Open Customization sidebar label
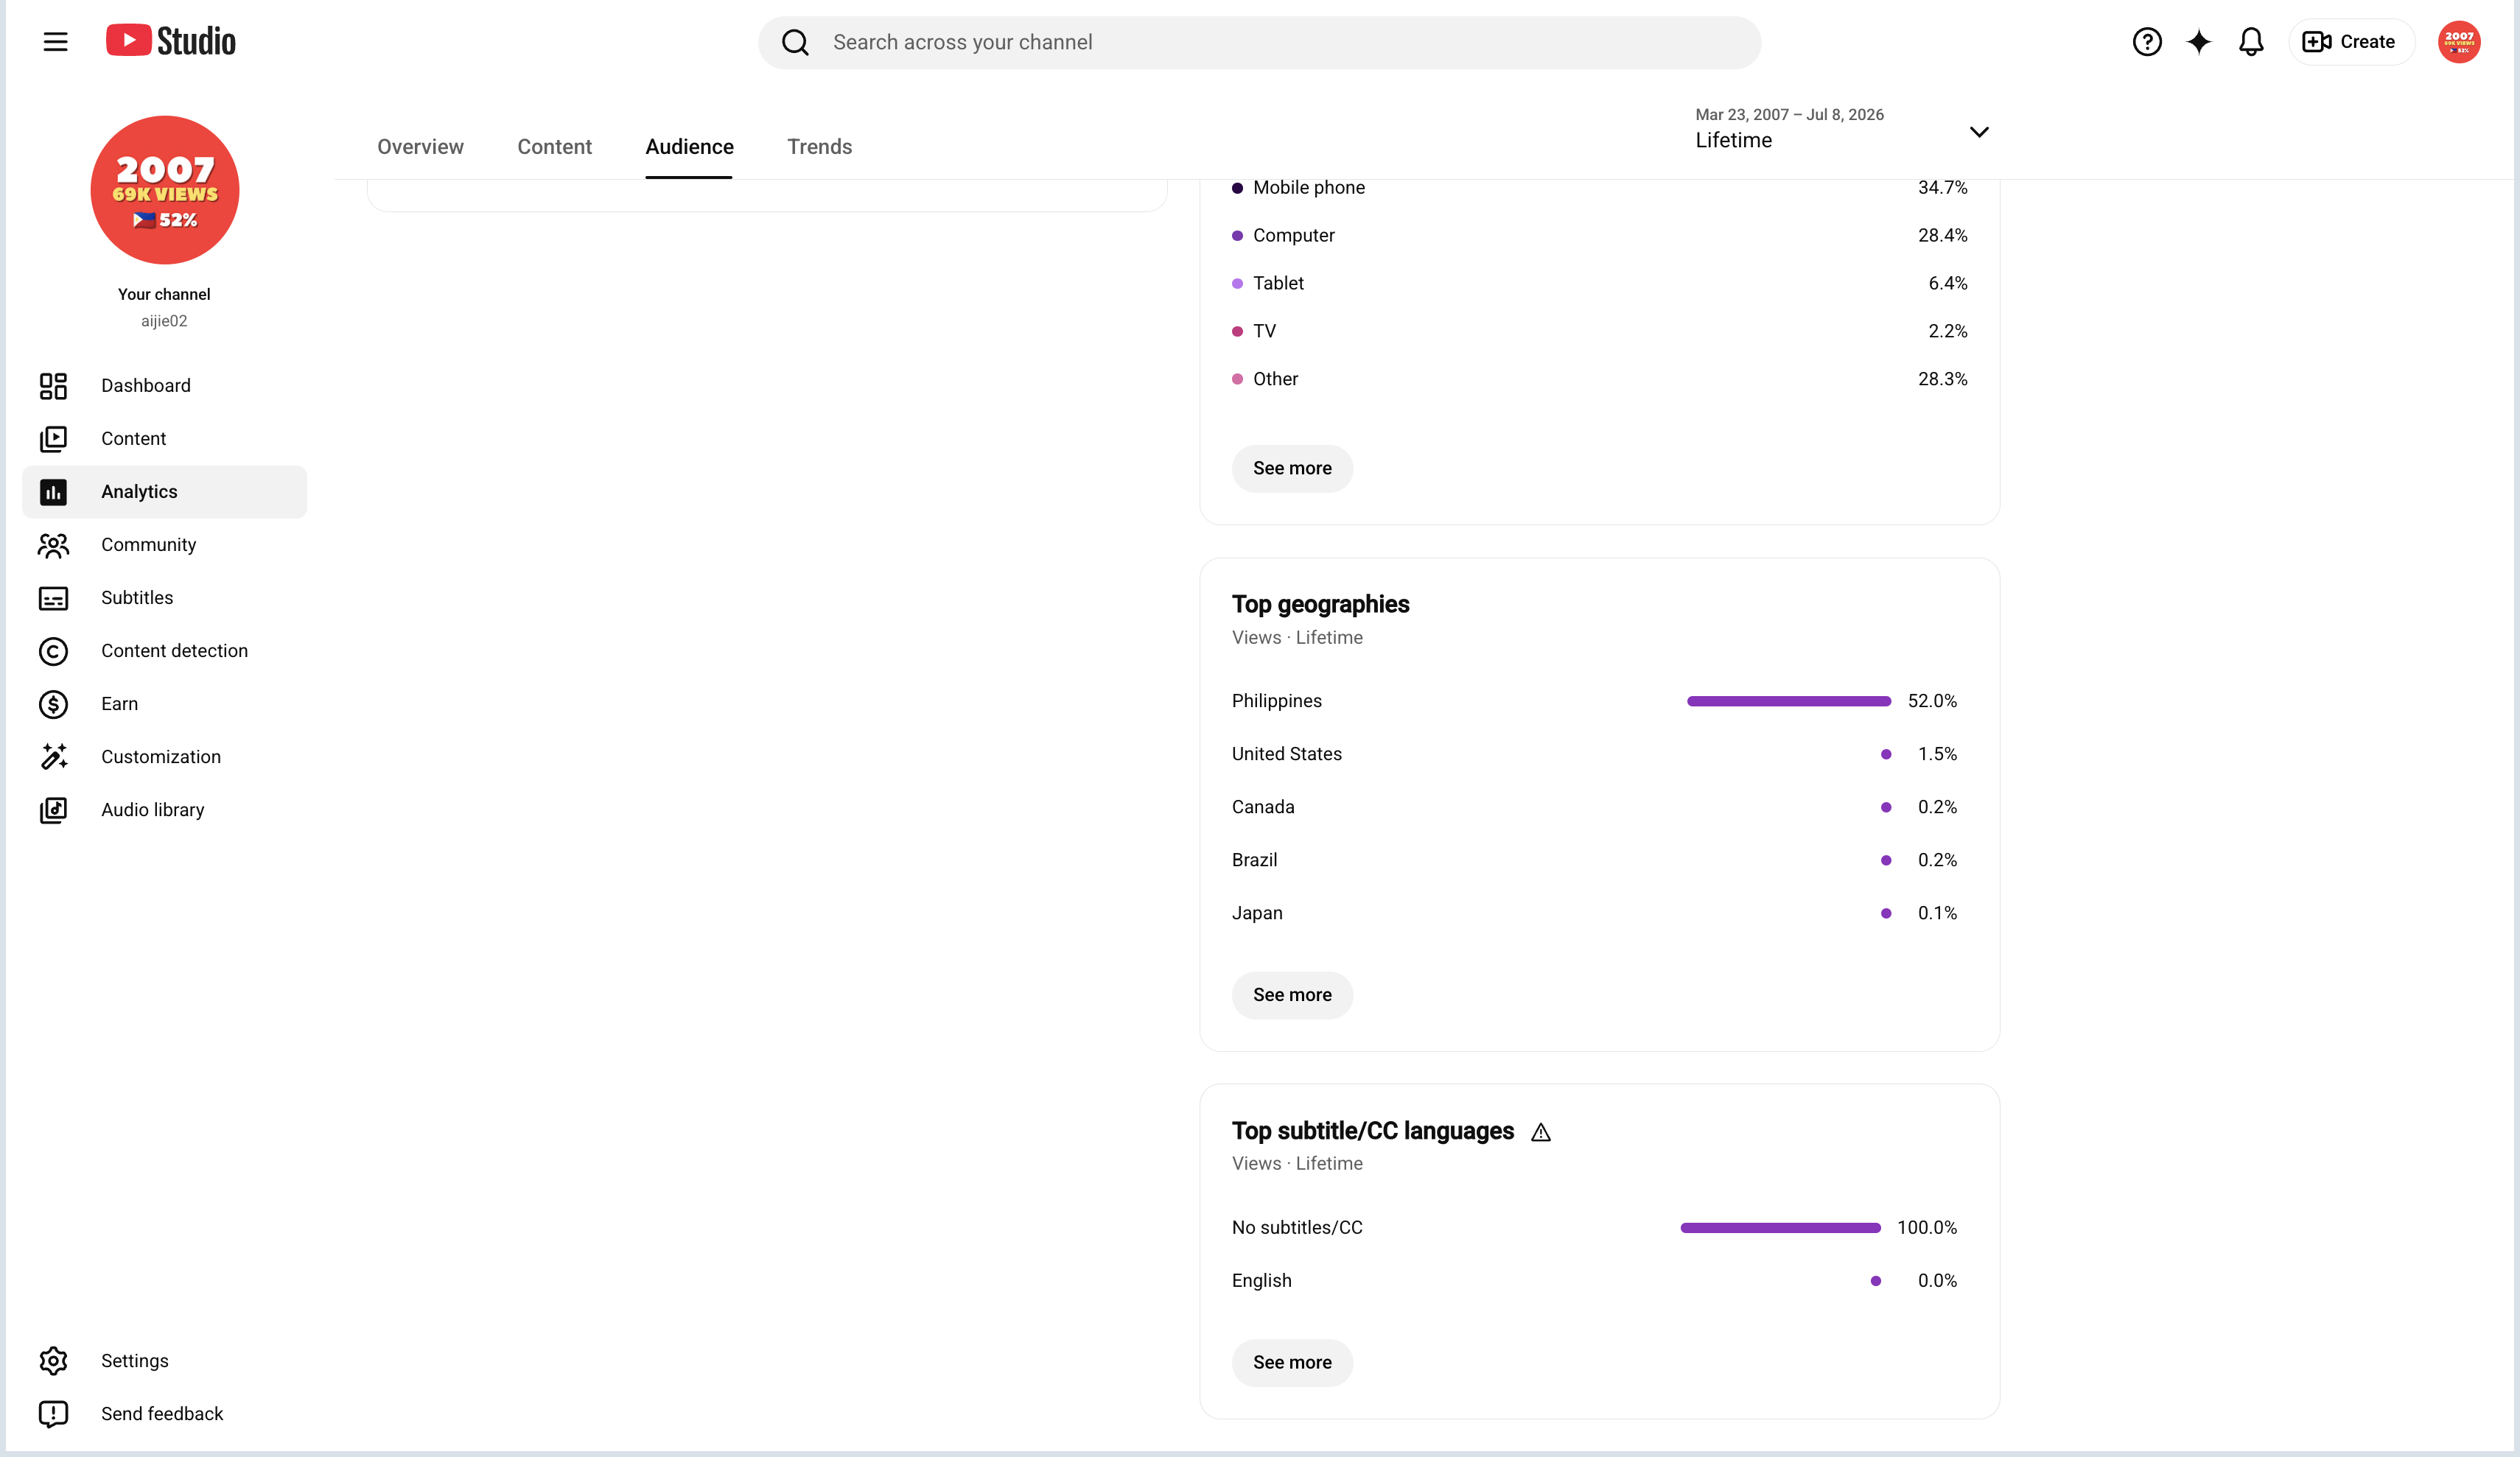 coord(161,757)
